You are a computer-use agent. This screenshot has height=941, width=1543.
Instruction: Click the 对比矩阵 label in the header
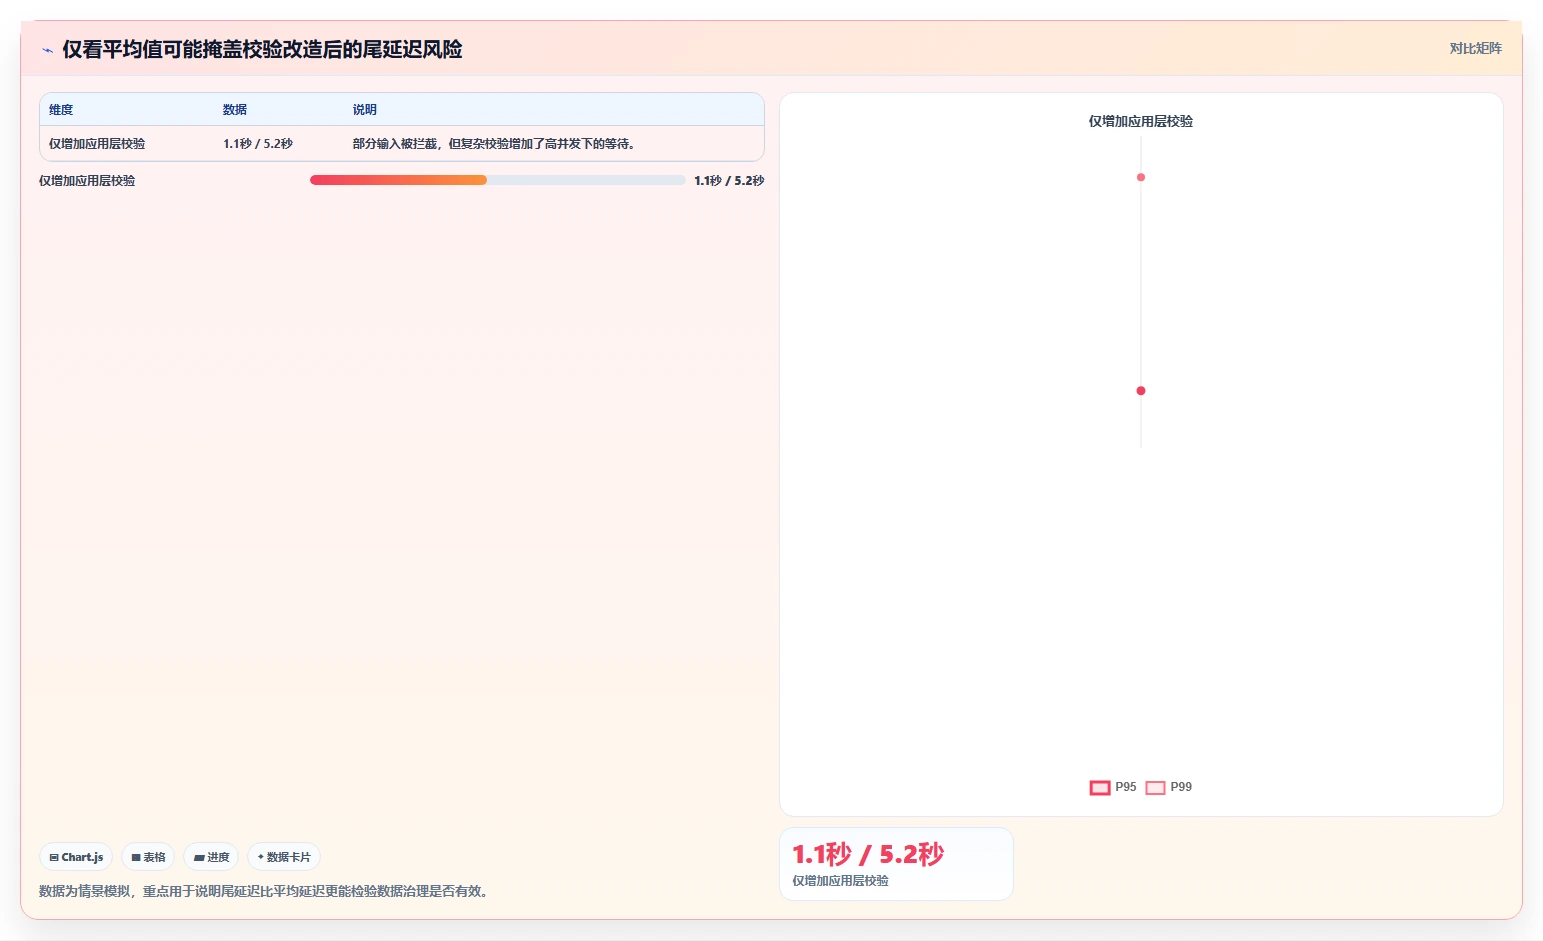coord(1475,48)
